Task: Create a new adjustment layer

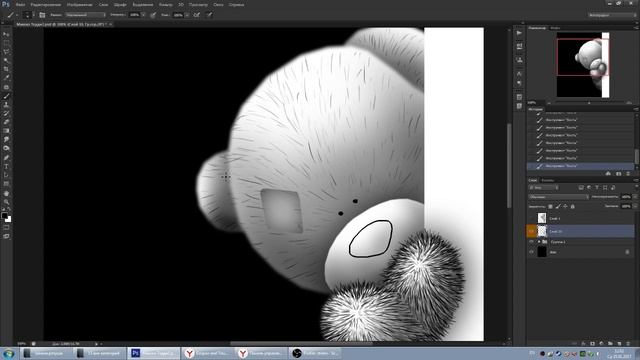Action: (601, 344)
